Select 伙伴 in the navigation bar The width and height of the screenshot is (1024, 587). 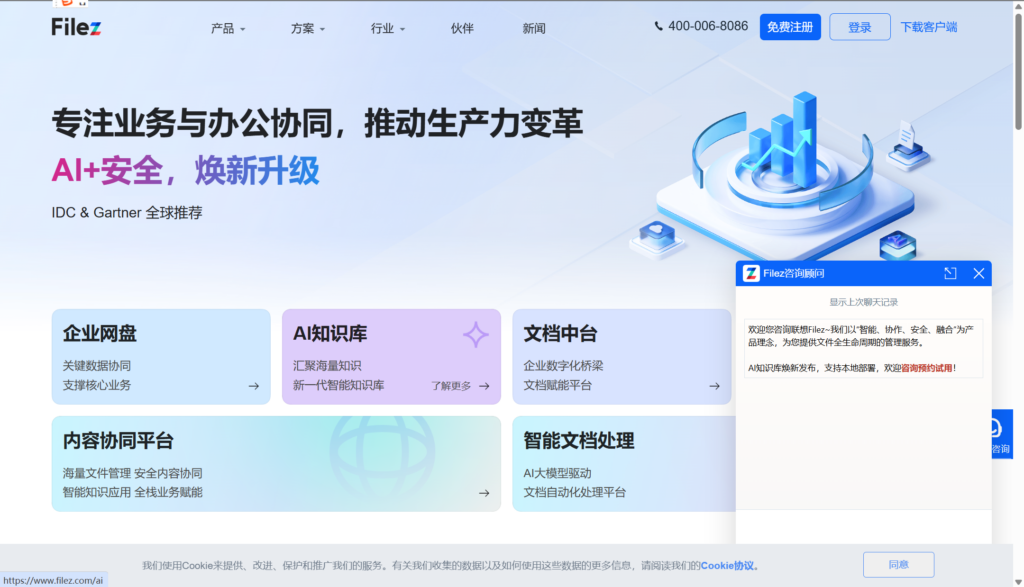point(461,28)
